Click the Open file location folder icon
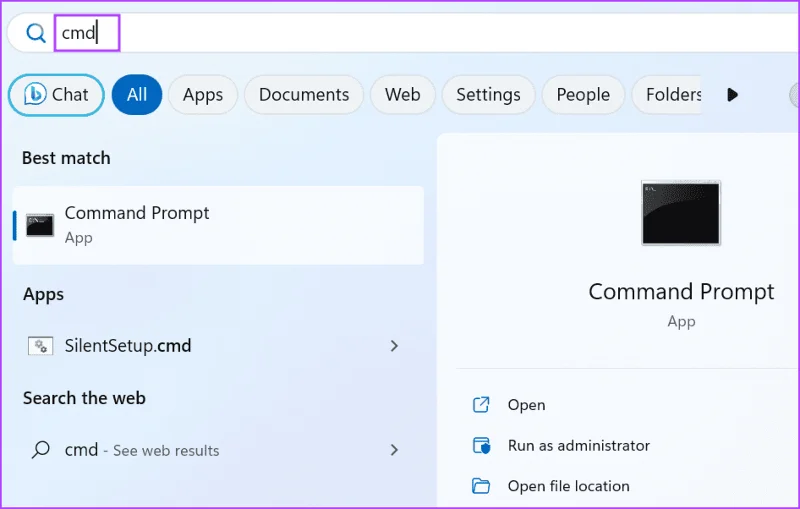Image resolution: width=800 pixels, height=509 pixels. coord(481,486)
